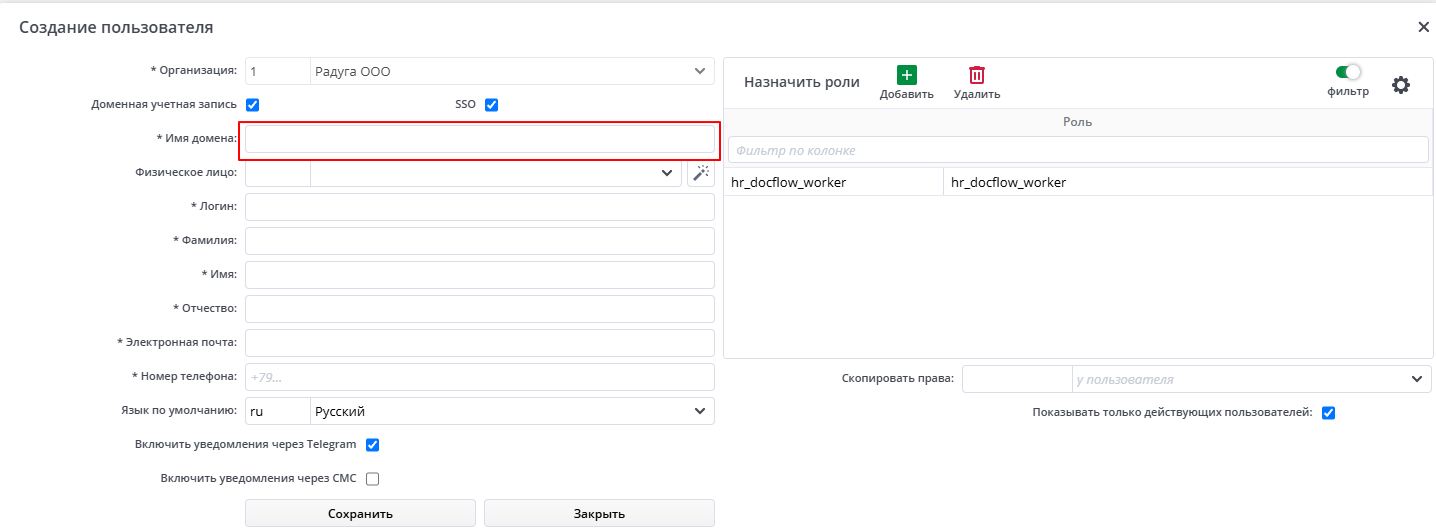The width and height of the screenshot is (1436, 531).
Task: Disable Telegram notifications checkbox
Action: tap(373, 445)
